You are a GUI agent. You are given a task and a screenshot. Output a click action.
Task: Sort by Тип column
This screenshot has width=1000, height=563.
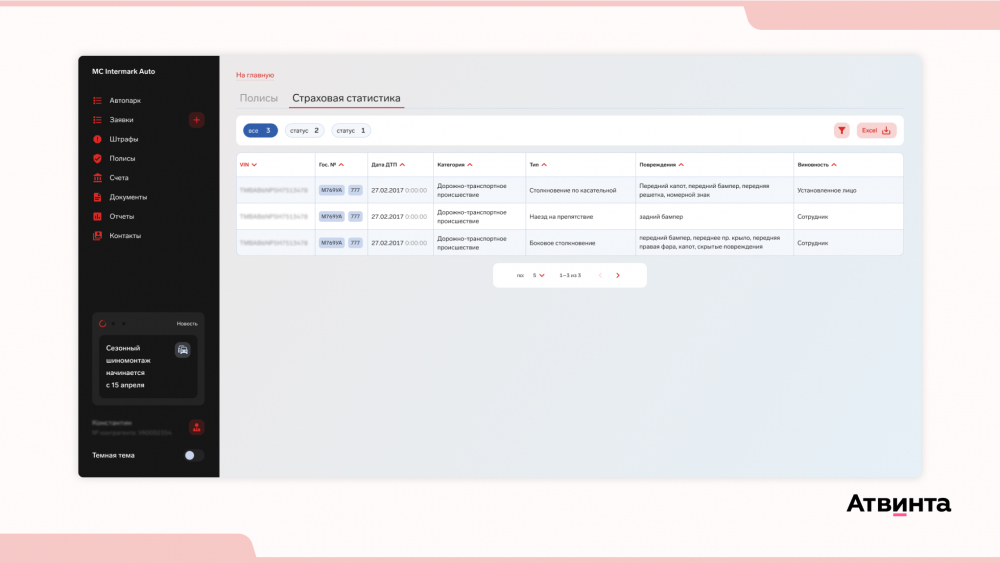coord(538,165)
